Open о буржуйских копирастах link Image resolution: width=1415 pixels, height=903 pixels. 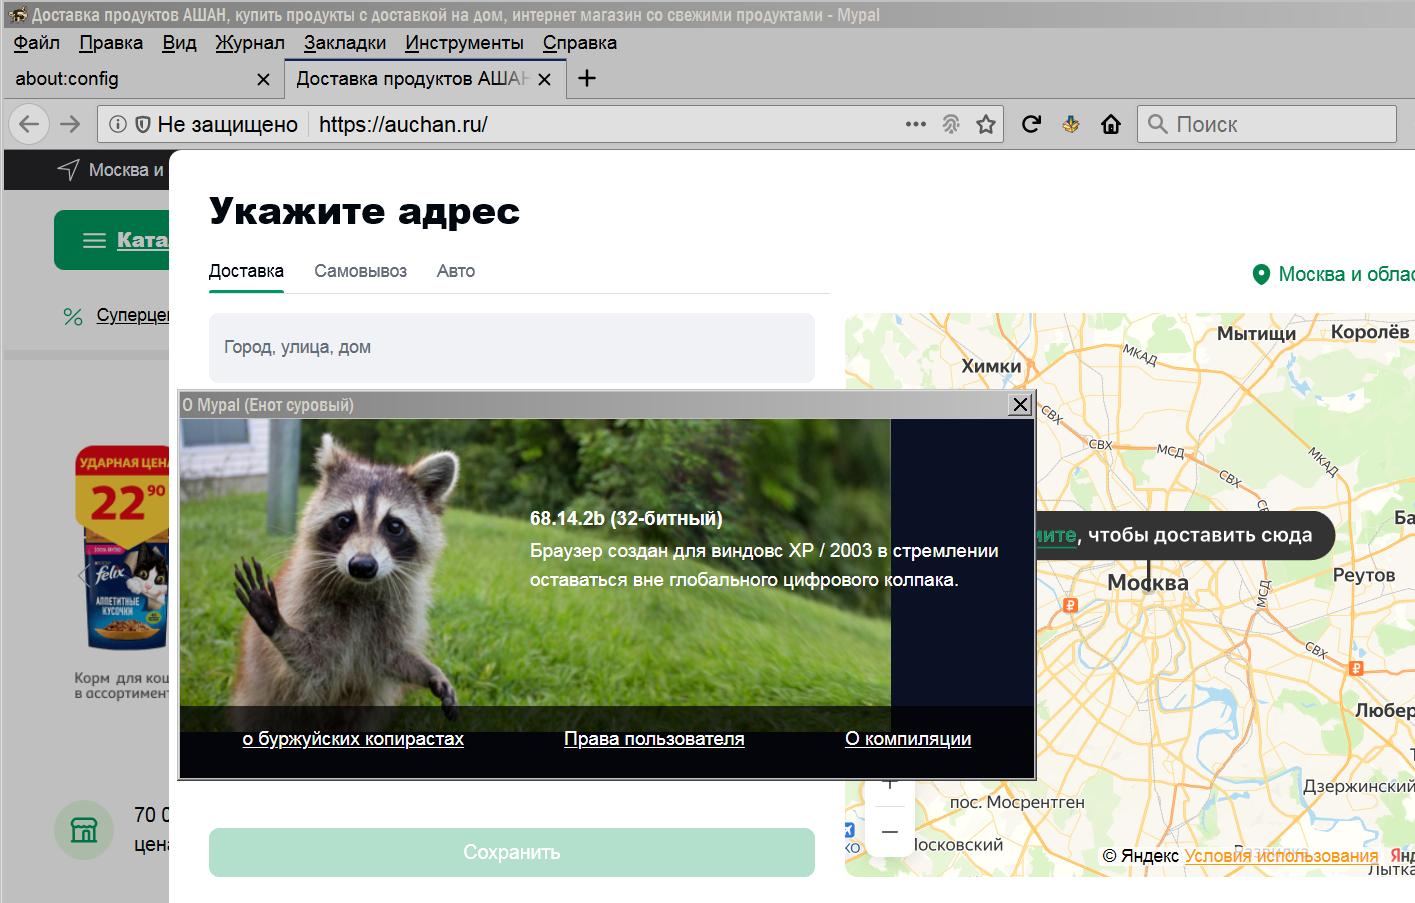point(353,739)
